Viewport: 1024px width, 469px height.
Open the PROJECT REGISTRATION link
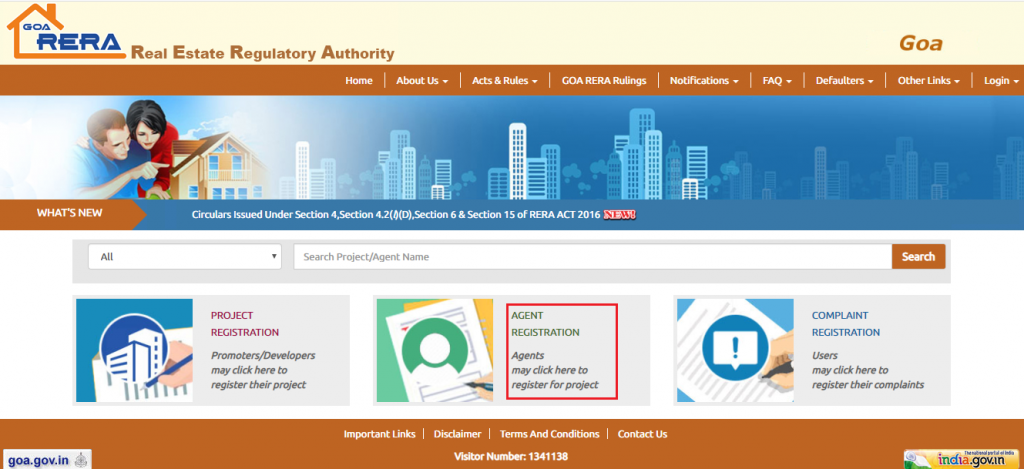245,324
